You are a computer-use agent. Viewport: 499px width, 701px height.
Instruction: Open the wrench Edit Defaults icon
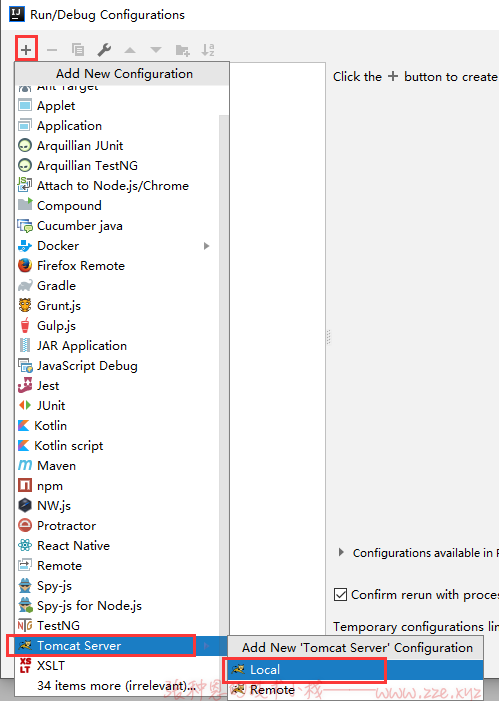104,50
